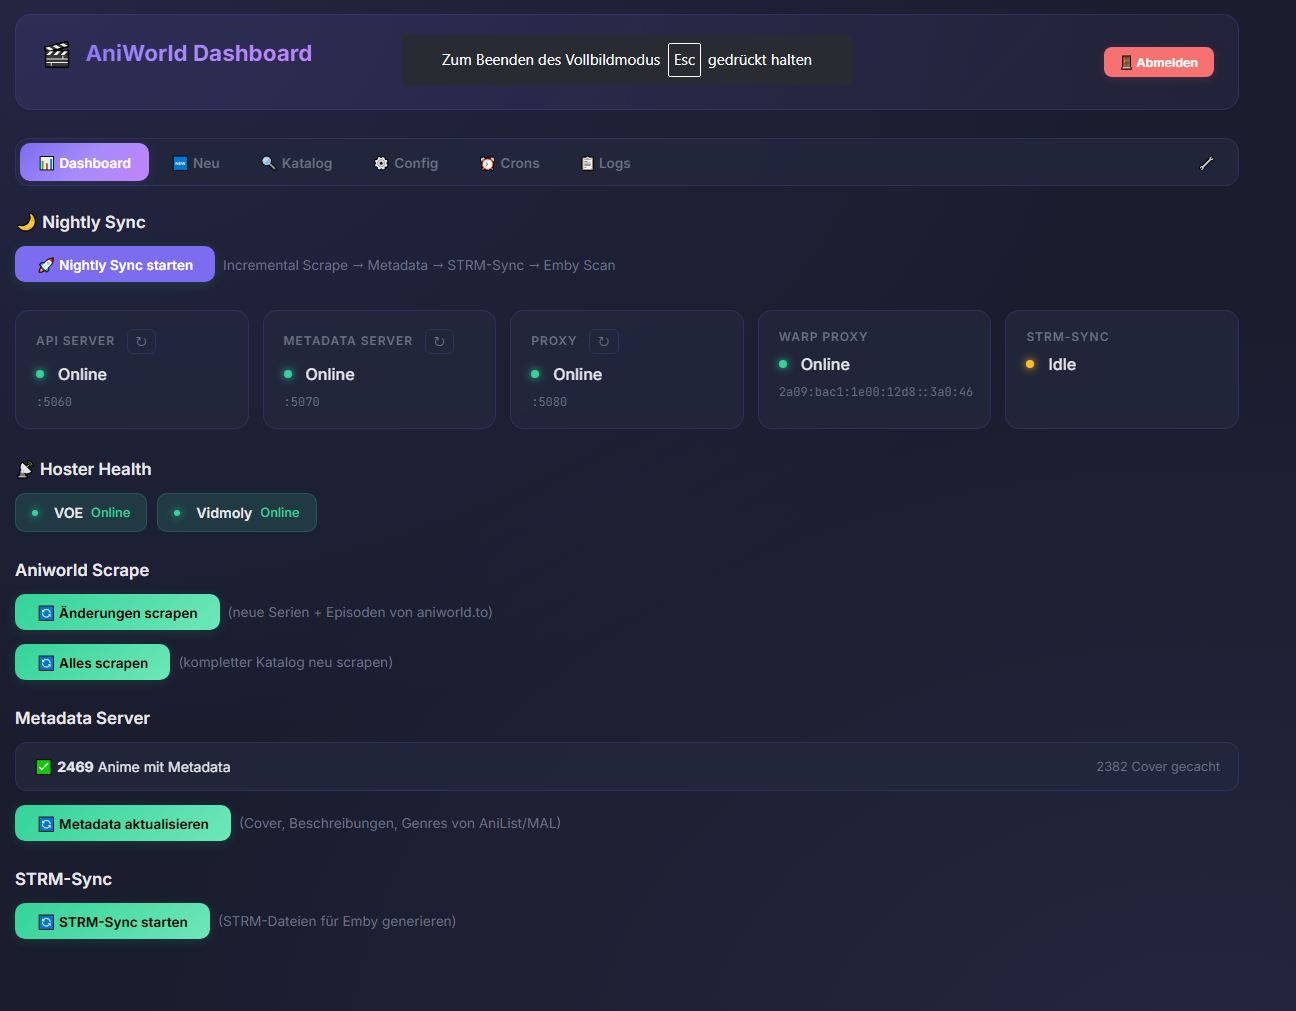
Task: Click the WARP Proxy status card
Action: [874, 369]
